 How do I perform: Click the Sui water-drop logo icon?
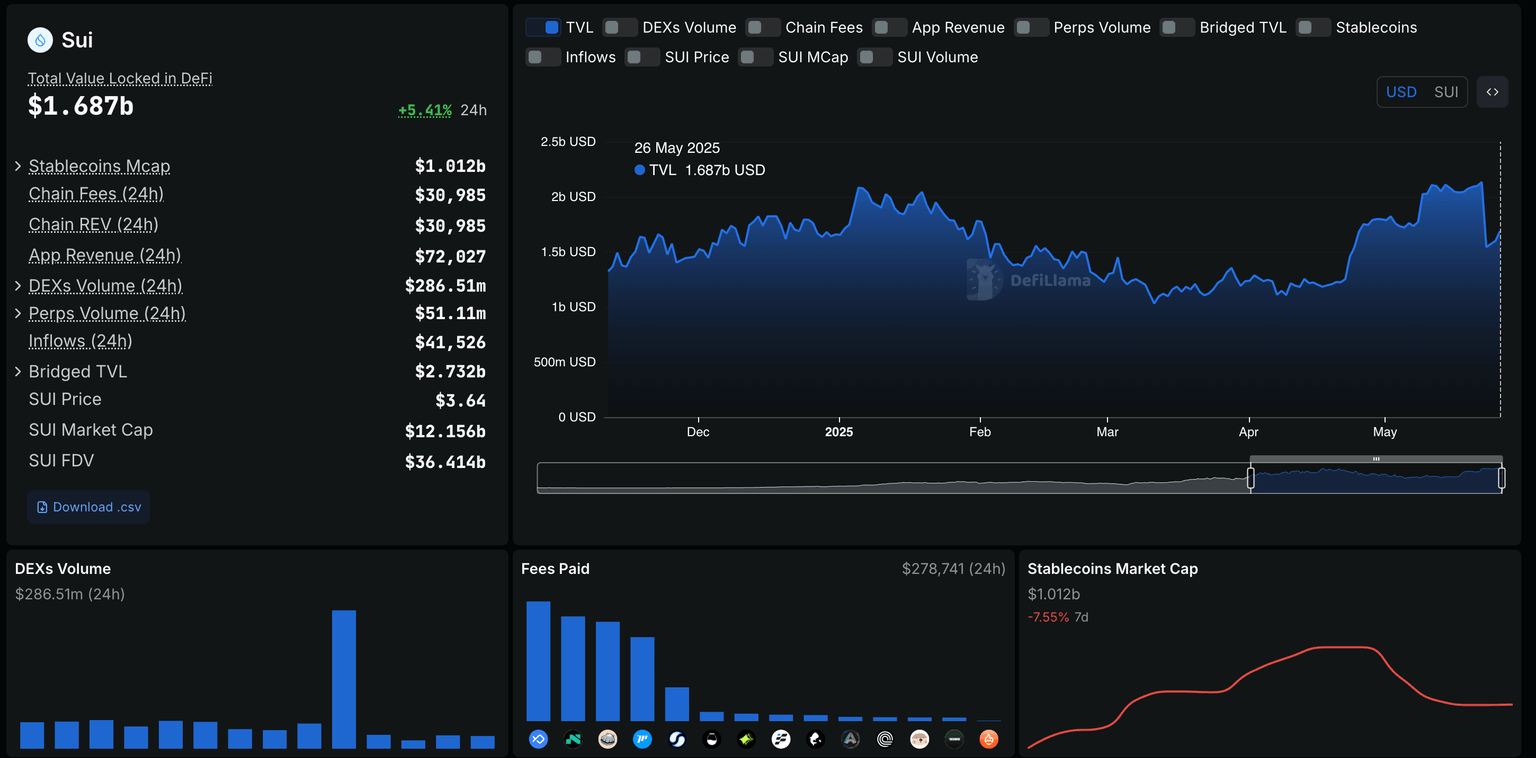click(40, 40)
